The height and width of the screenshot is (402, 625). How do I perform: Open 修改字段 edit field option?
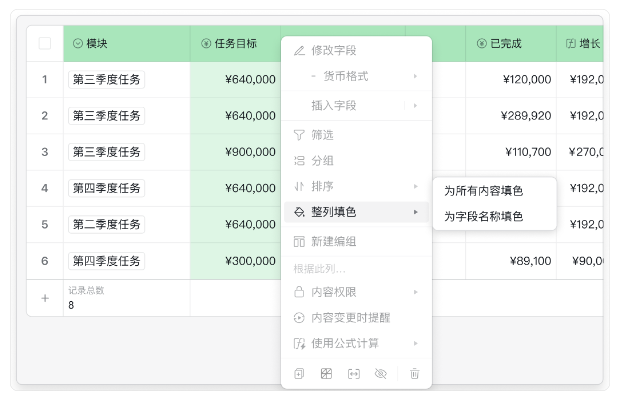click(333, 50)
